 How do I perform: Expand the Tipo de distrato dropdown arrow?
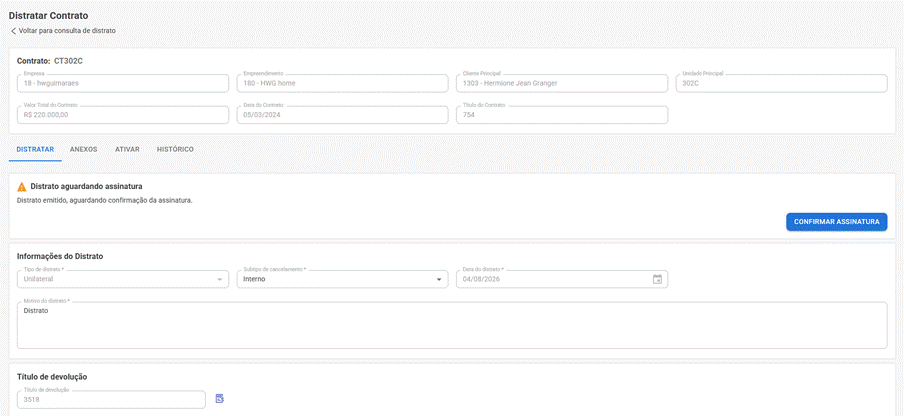point(219,279)
